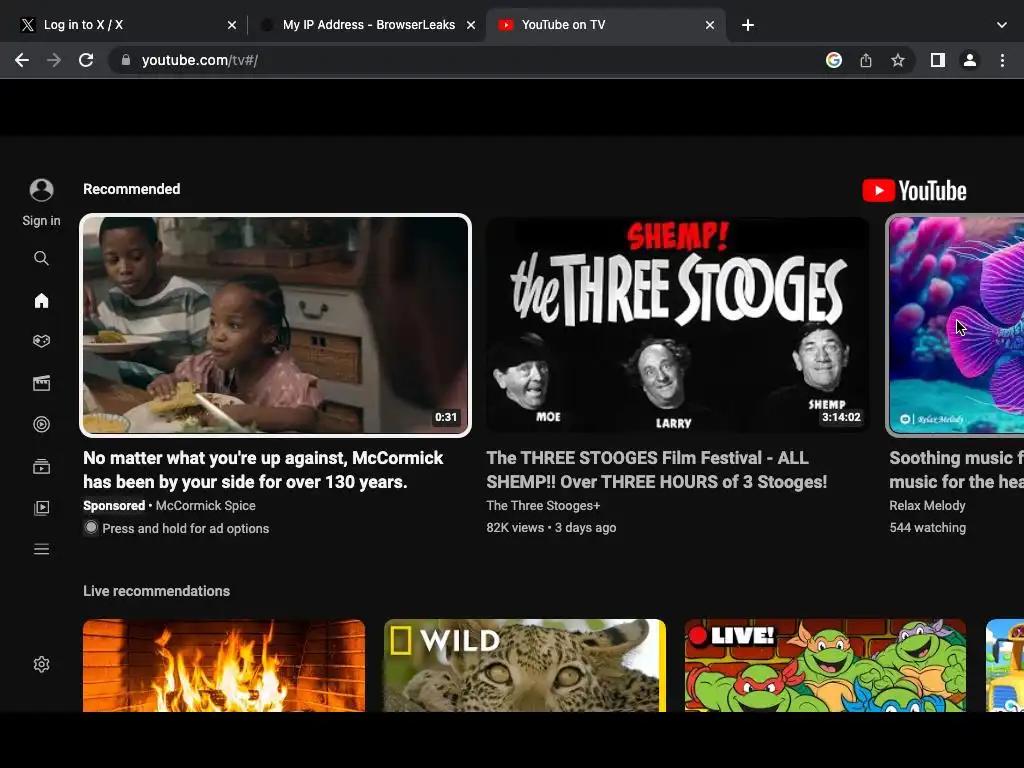Open the fireplace live stream thumbnail
The height and width of the screenshot is (768, 1024).
pyautogui.click(x=224, y=665)
